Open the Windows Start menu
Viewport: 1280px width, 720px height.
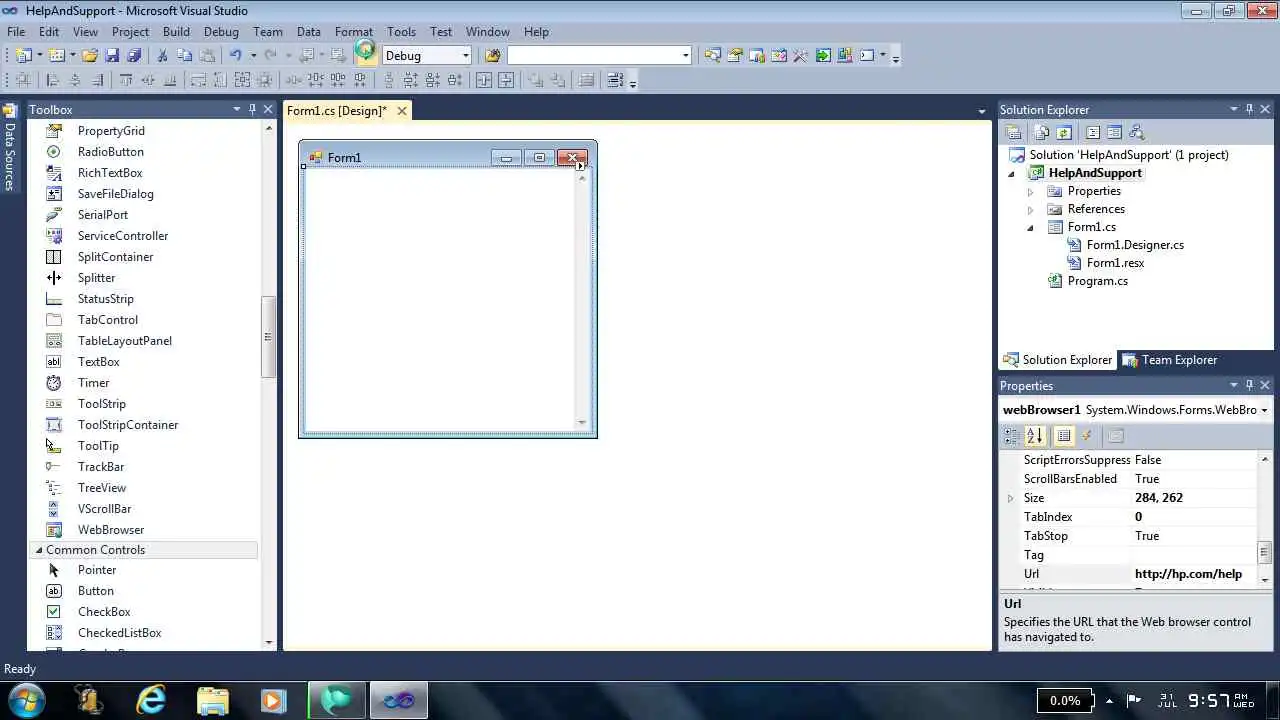point(25,699)
